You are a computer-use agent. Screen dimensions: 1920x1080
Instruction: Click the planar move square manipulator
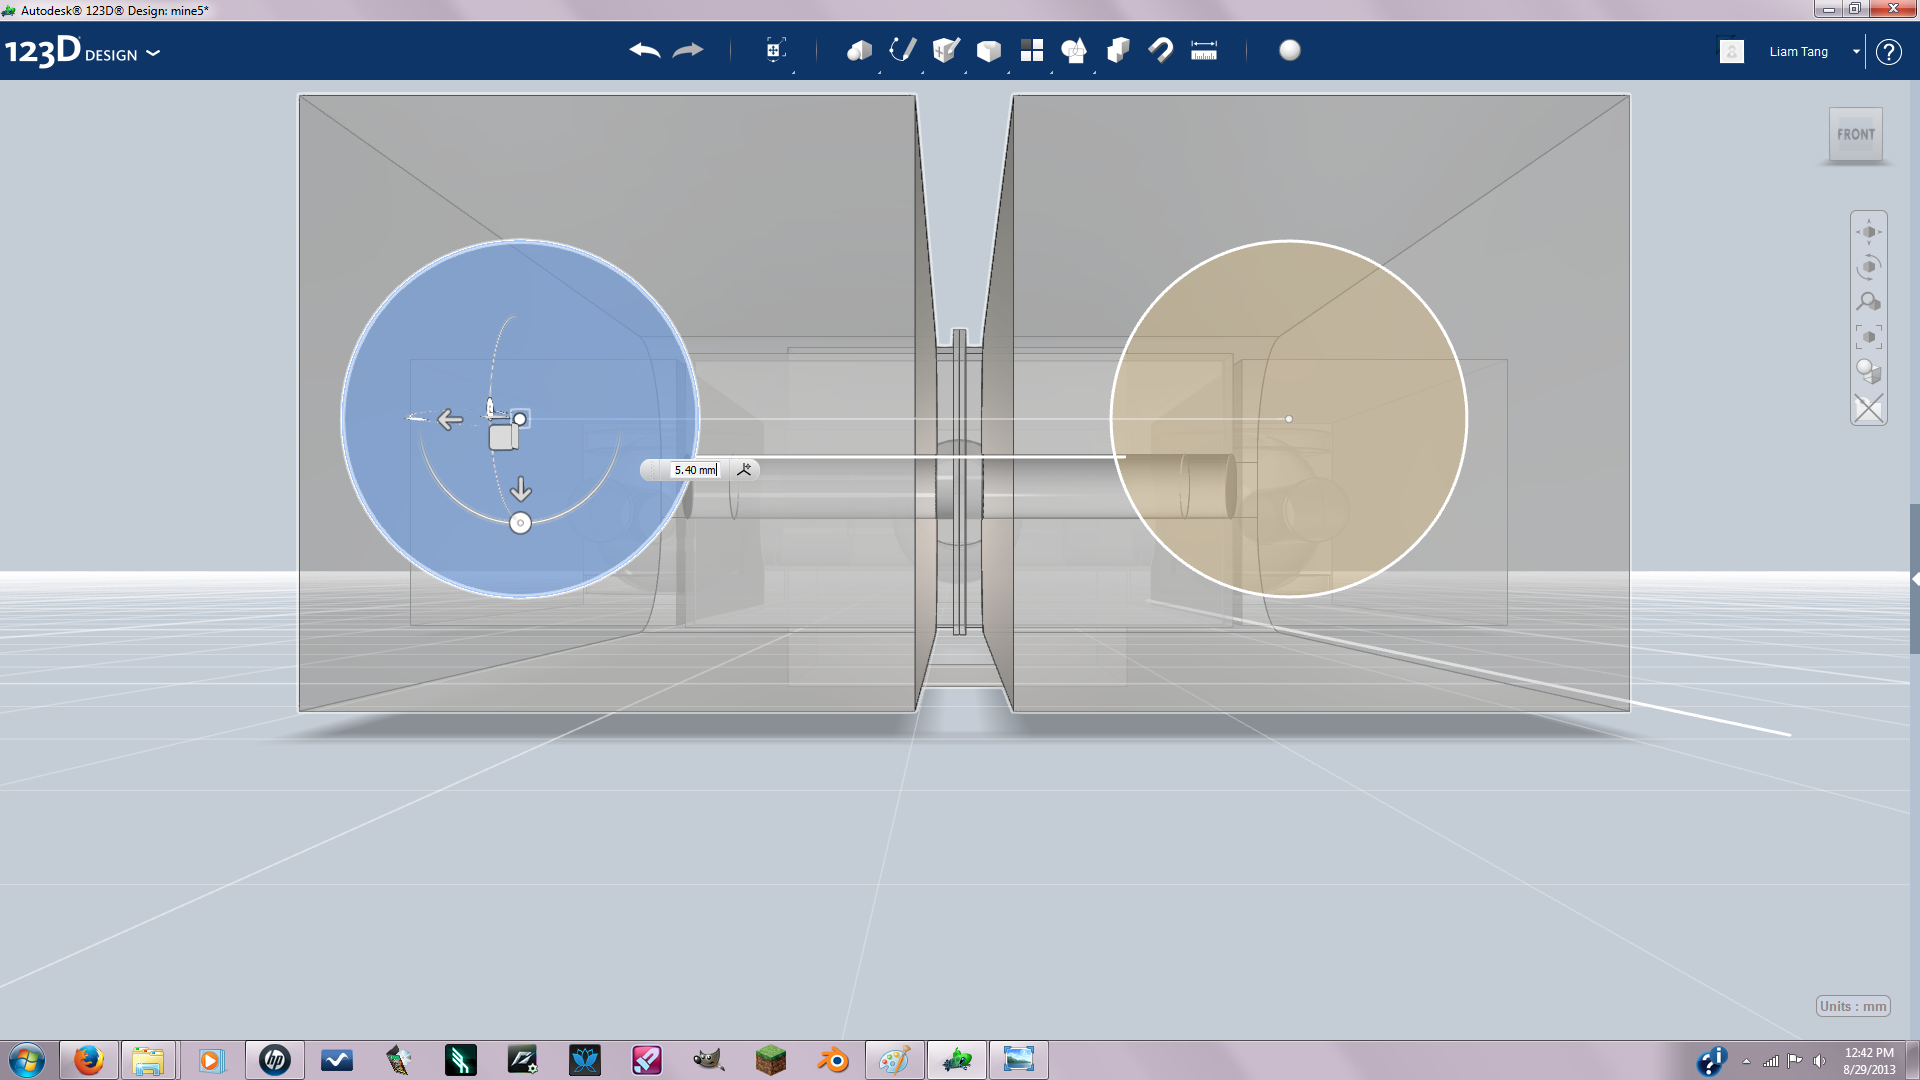(503, 437)
